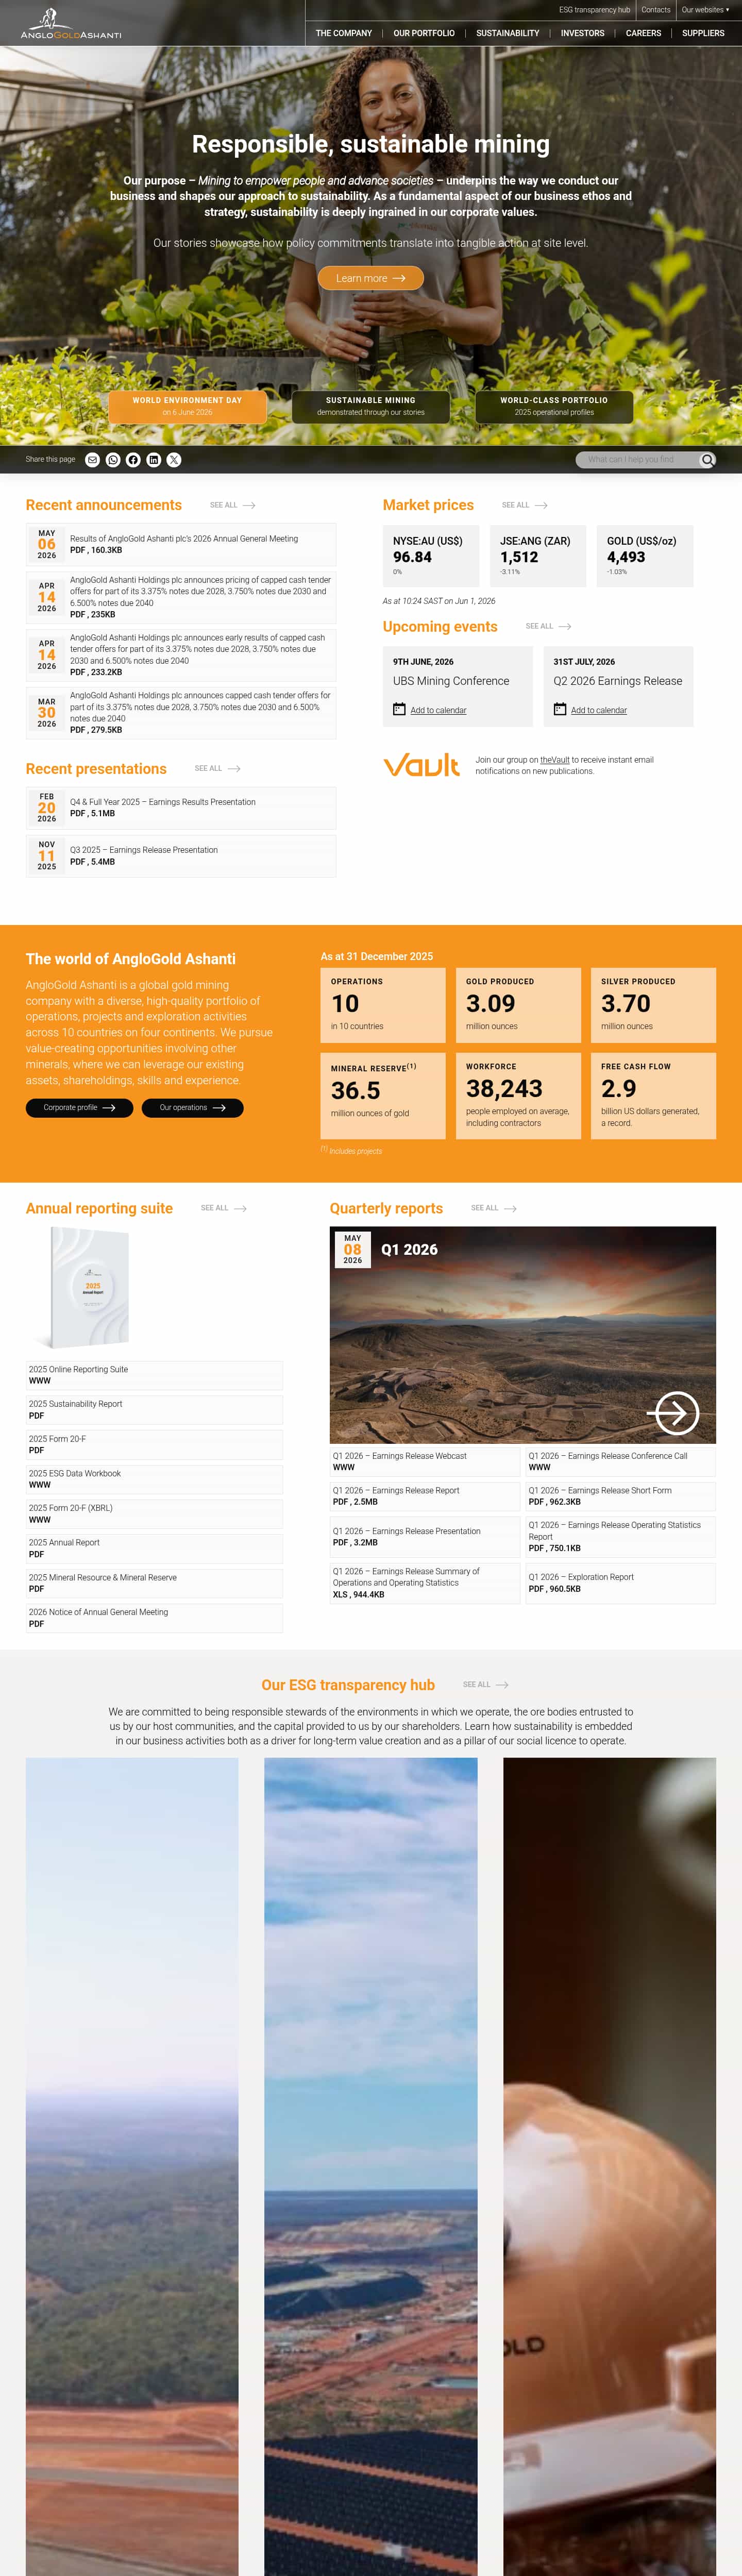Open SUPPLIERS menu

click(x=703, y=33)
